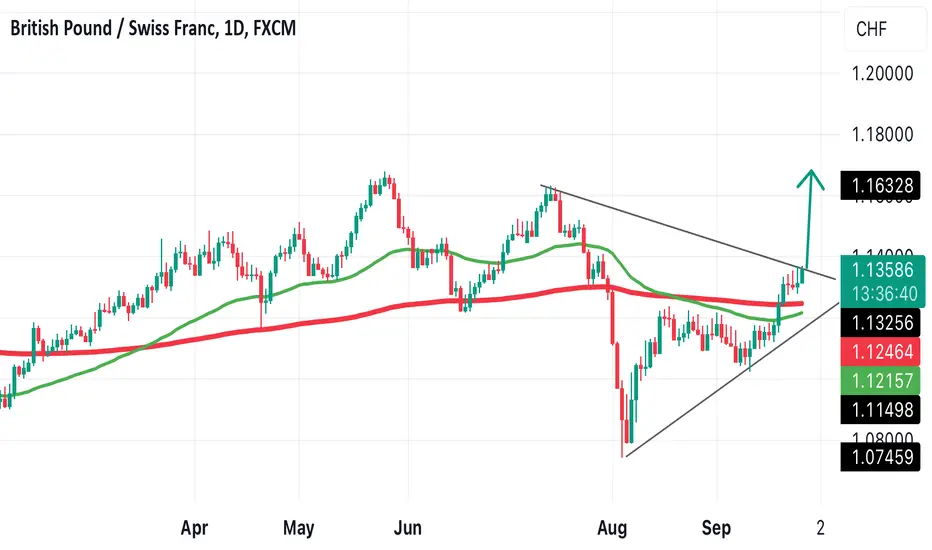Select the green 1.12157 moving average label
Screen dimensions: 932x550
(882, 381)
